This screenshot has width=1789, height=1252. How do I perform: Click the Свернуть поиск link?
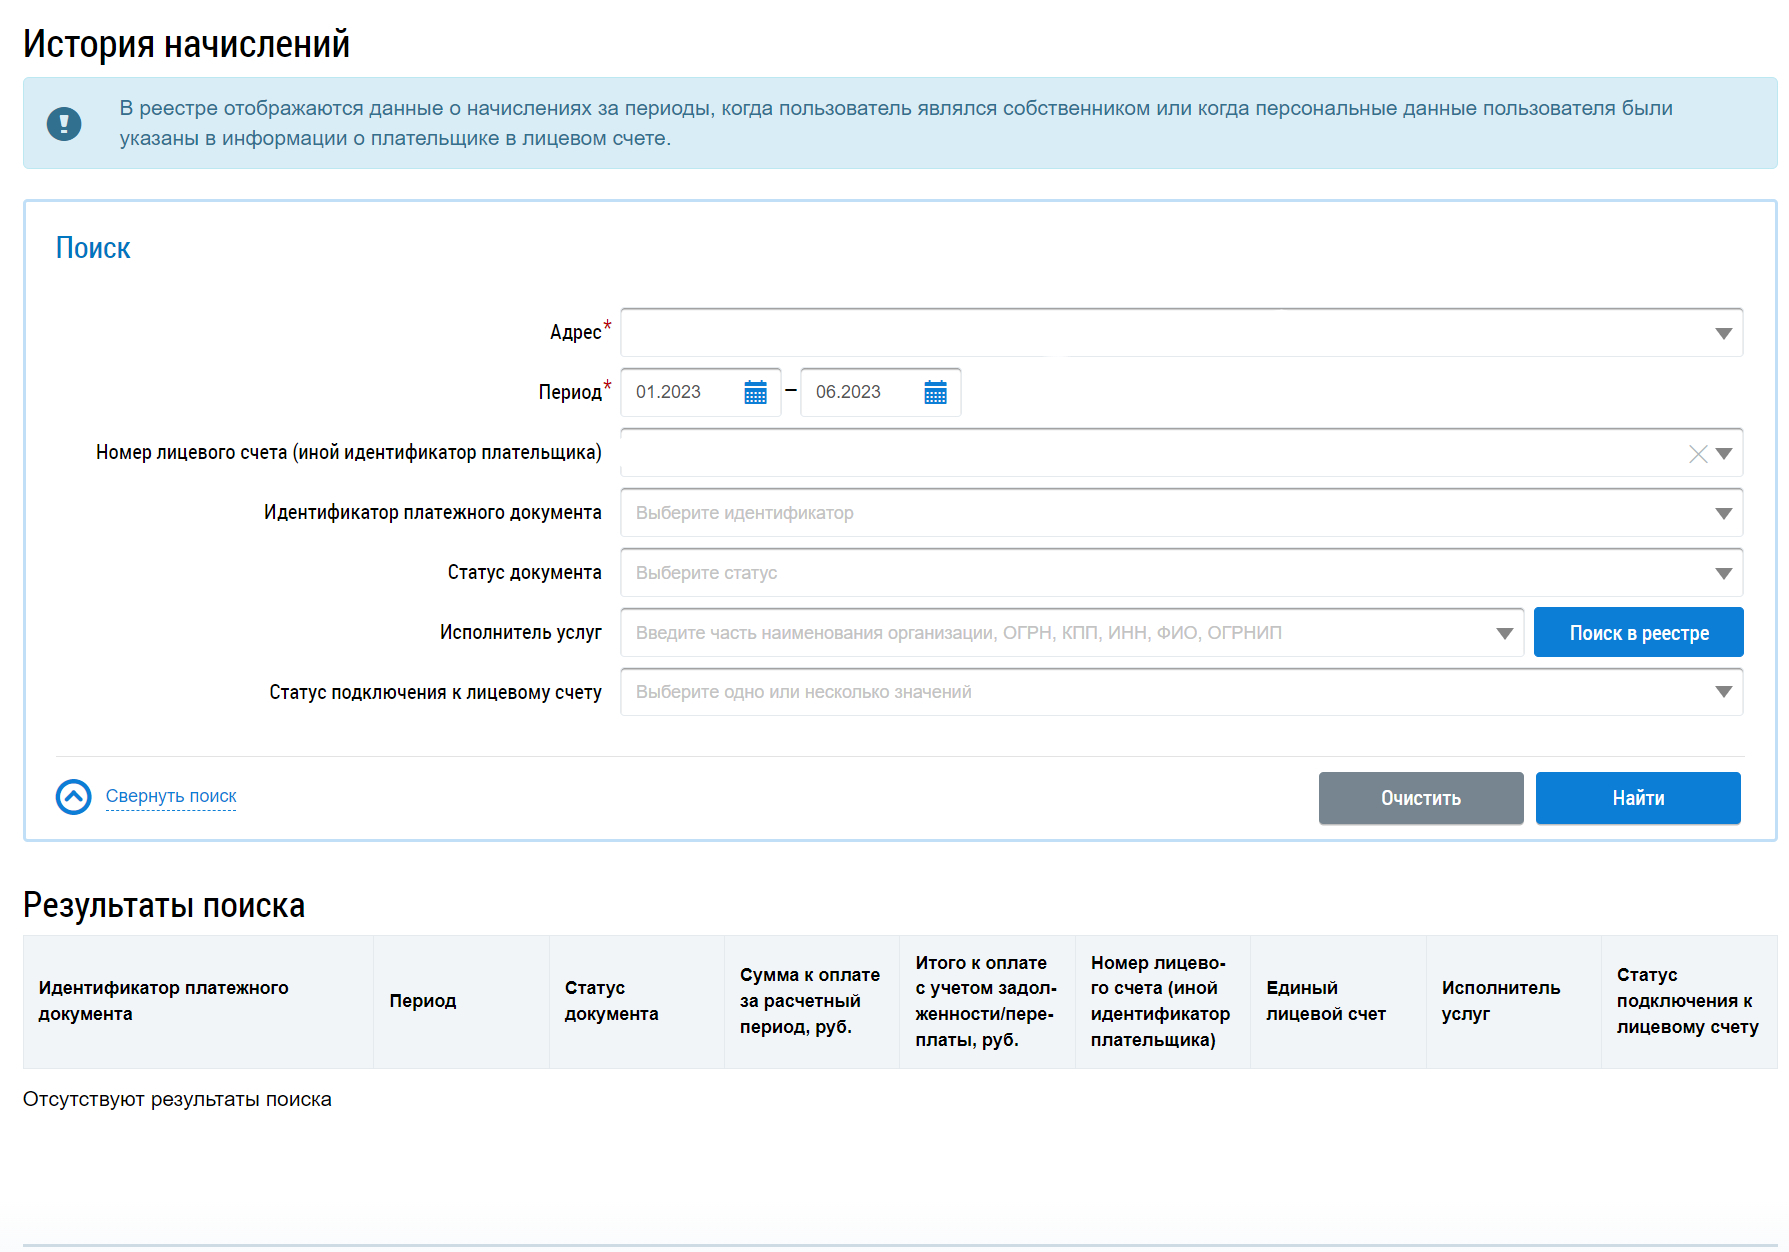click(171, 796)
